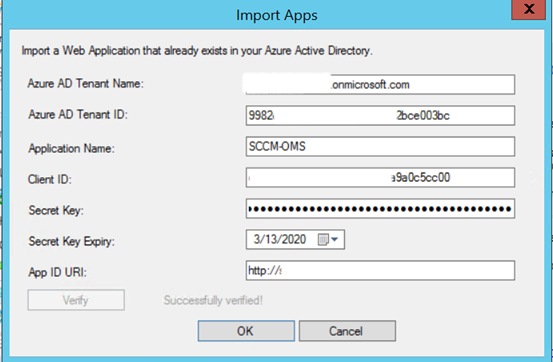Close the Import Apps dialog
553x362 pixels.
click(528, 9)
